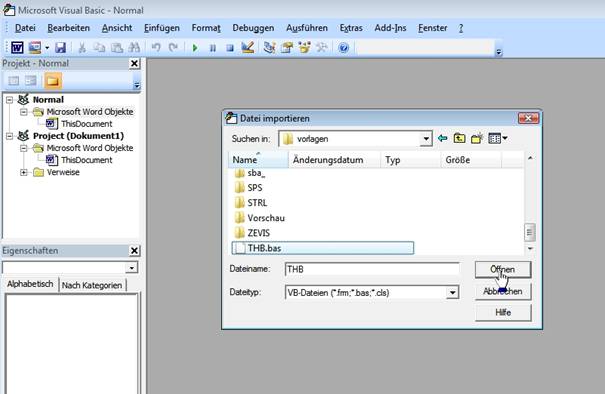Click the Reset stop icon

[230, 48]
